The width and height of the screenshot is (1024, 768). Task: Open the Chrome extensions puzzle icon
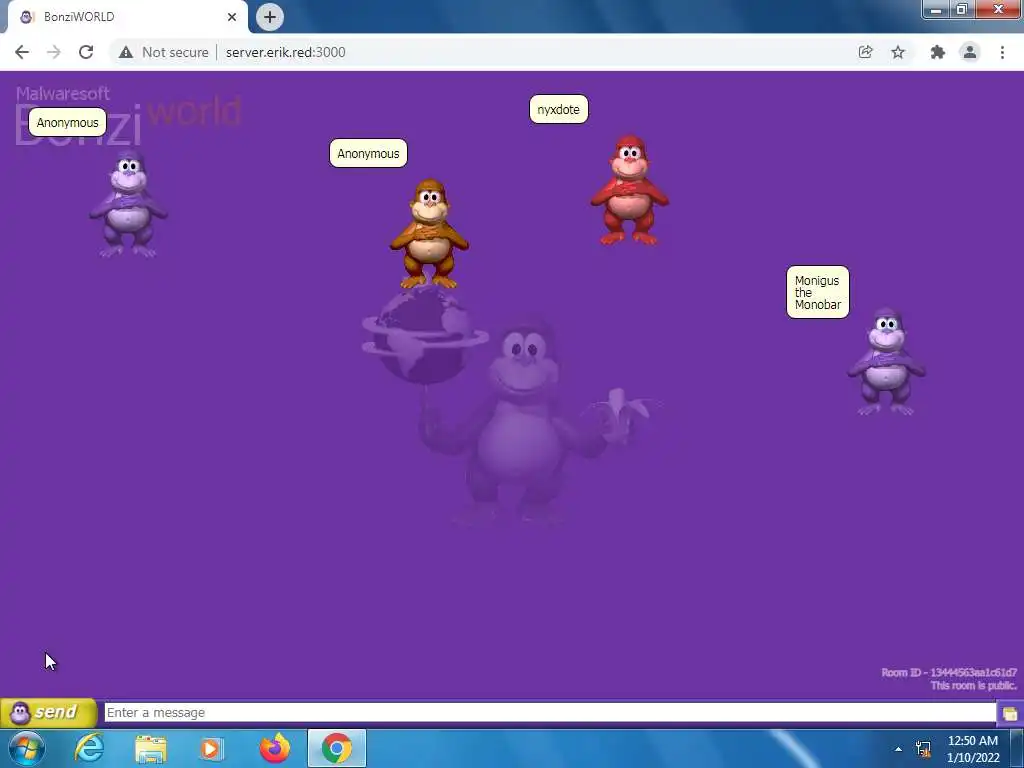point(938,52)
